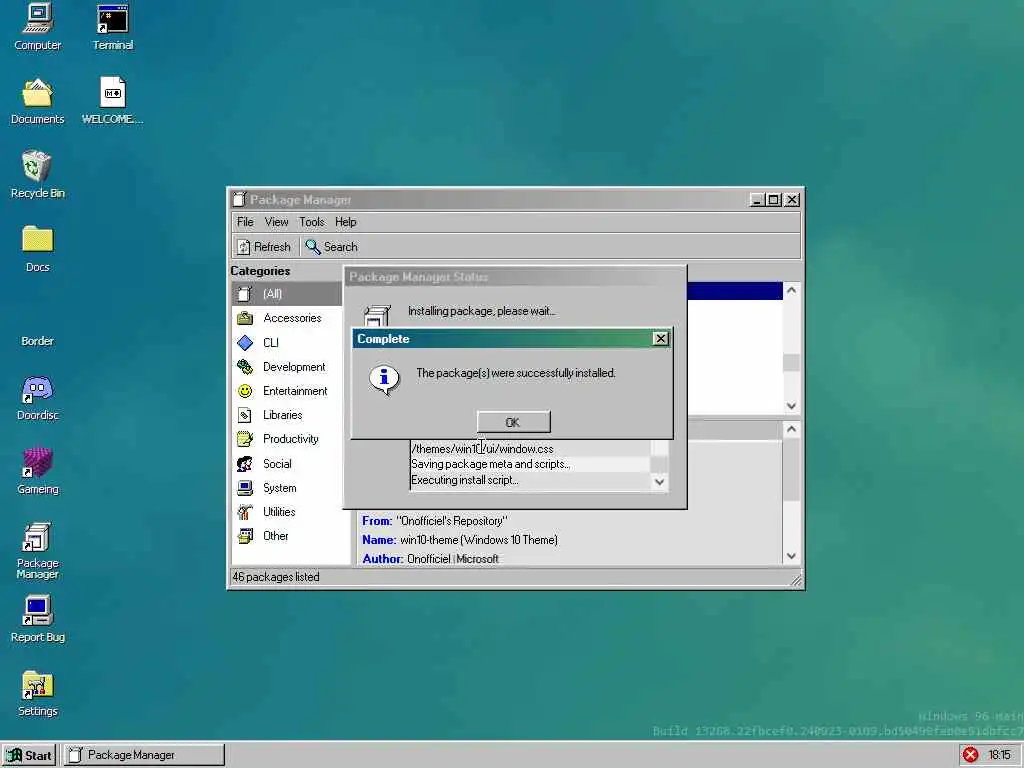Open the Documents folder icon

tap(38, 101)
